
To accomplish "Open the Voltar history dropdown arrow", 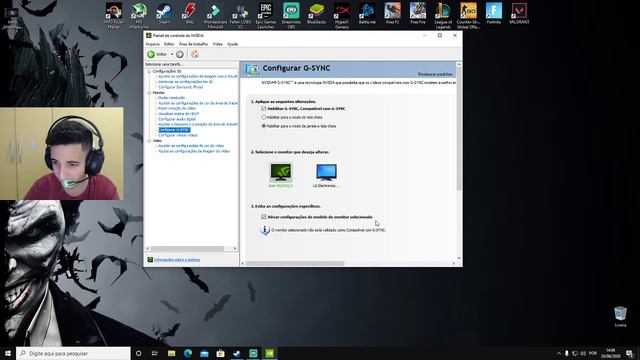I will coord(172,54).
